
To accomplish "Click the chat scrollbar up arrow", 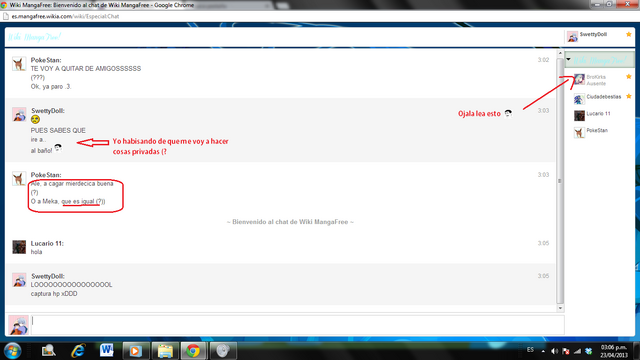I will 560,53.
